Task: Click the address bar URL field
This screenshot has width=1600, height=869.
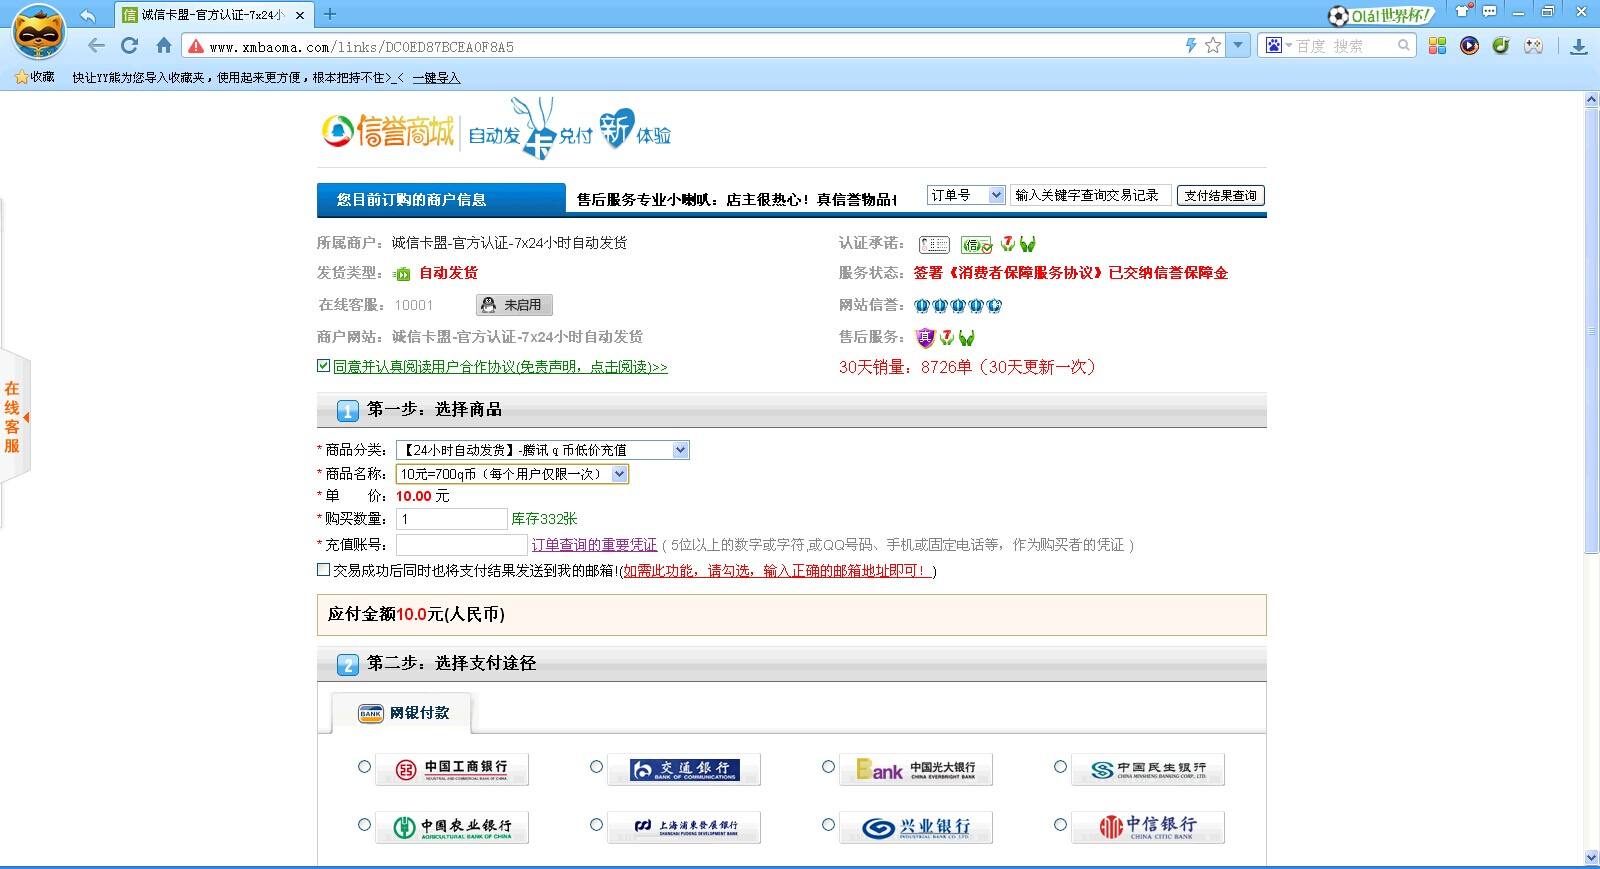Action: click(x=690, y=46)
